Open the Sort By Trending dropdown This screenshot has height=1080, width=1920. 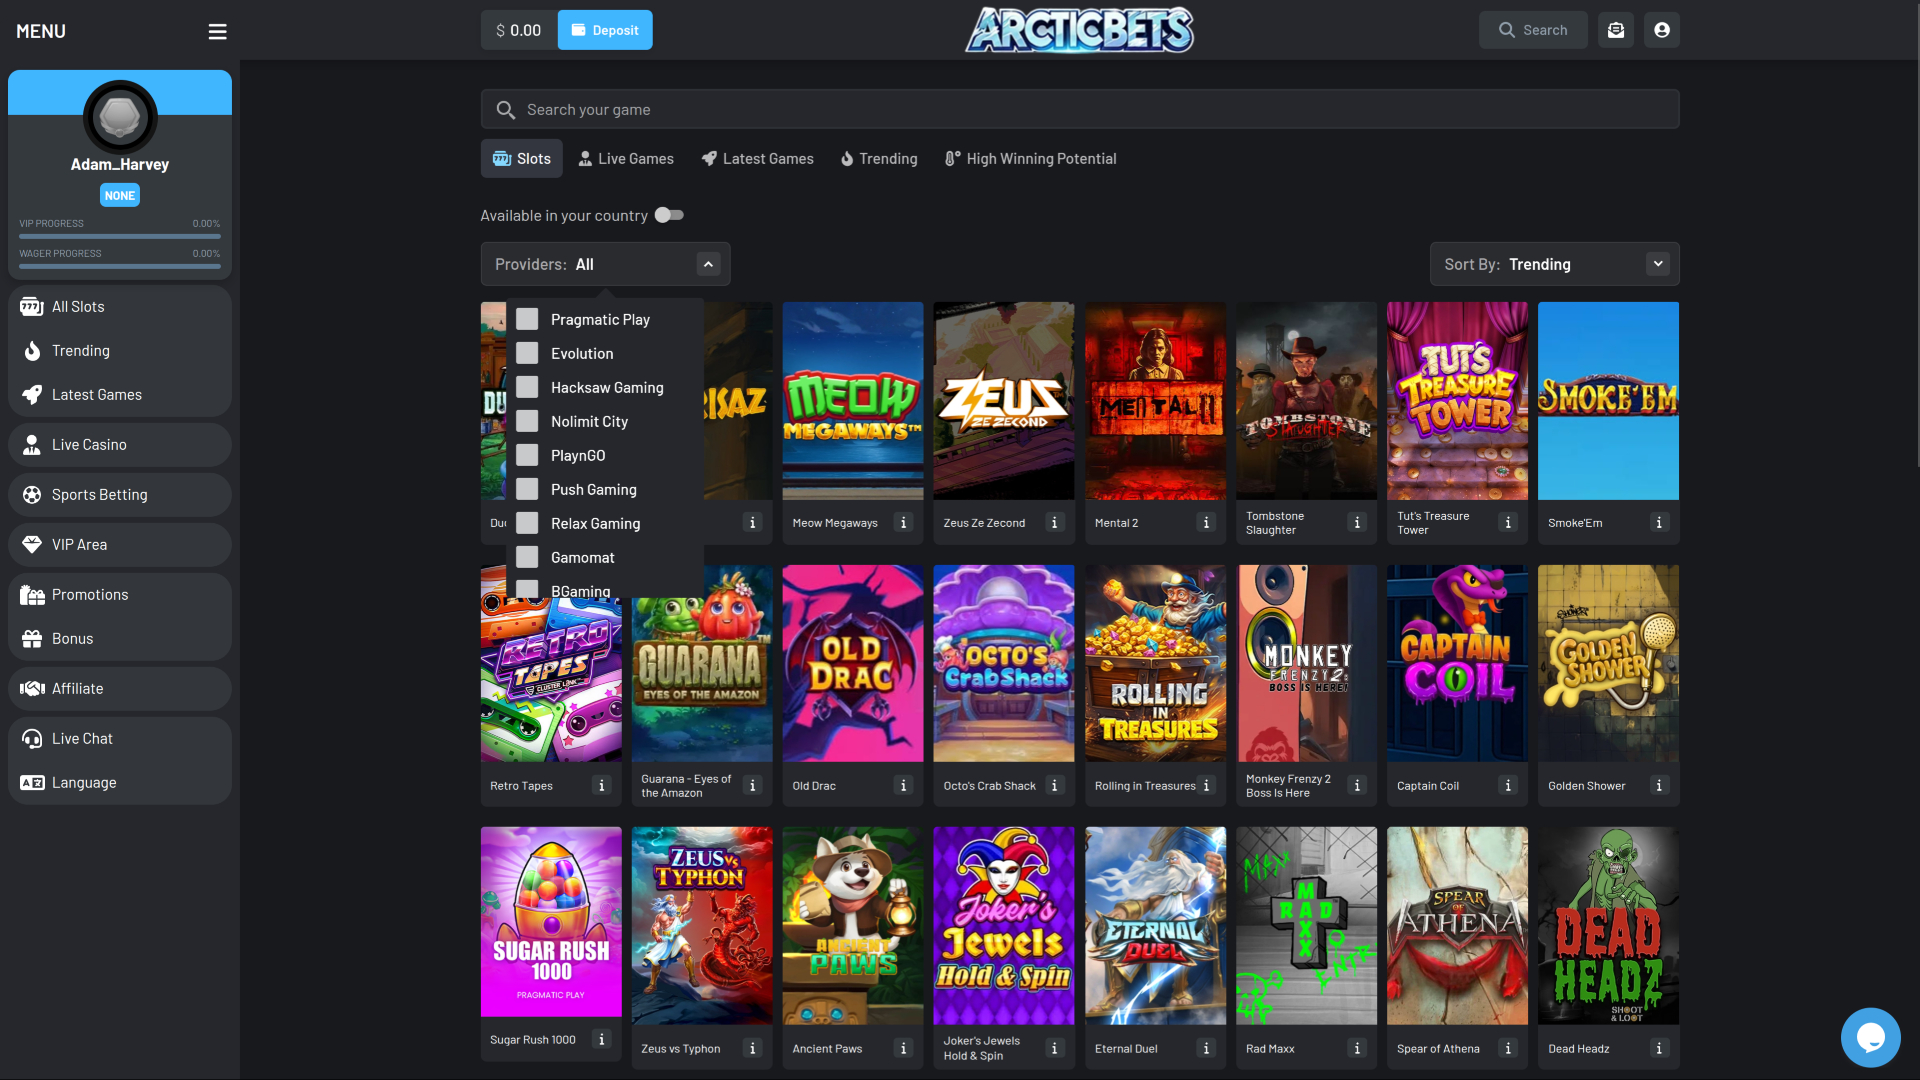click(x=1554, y=264)
